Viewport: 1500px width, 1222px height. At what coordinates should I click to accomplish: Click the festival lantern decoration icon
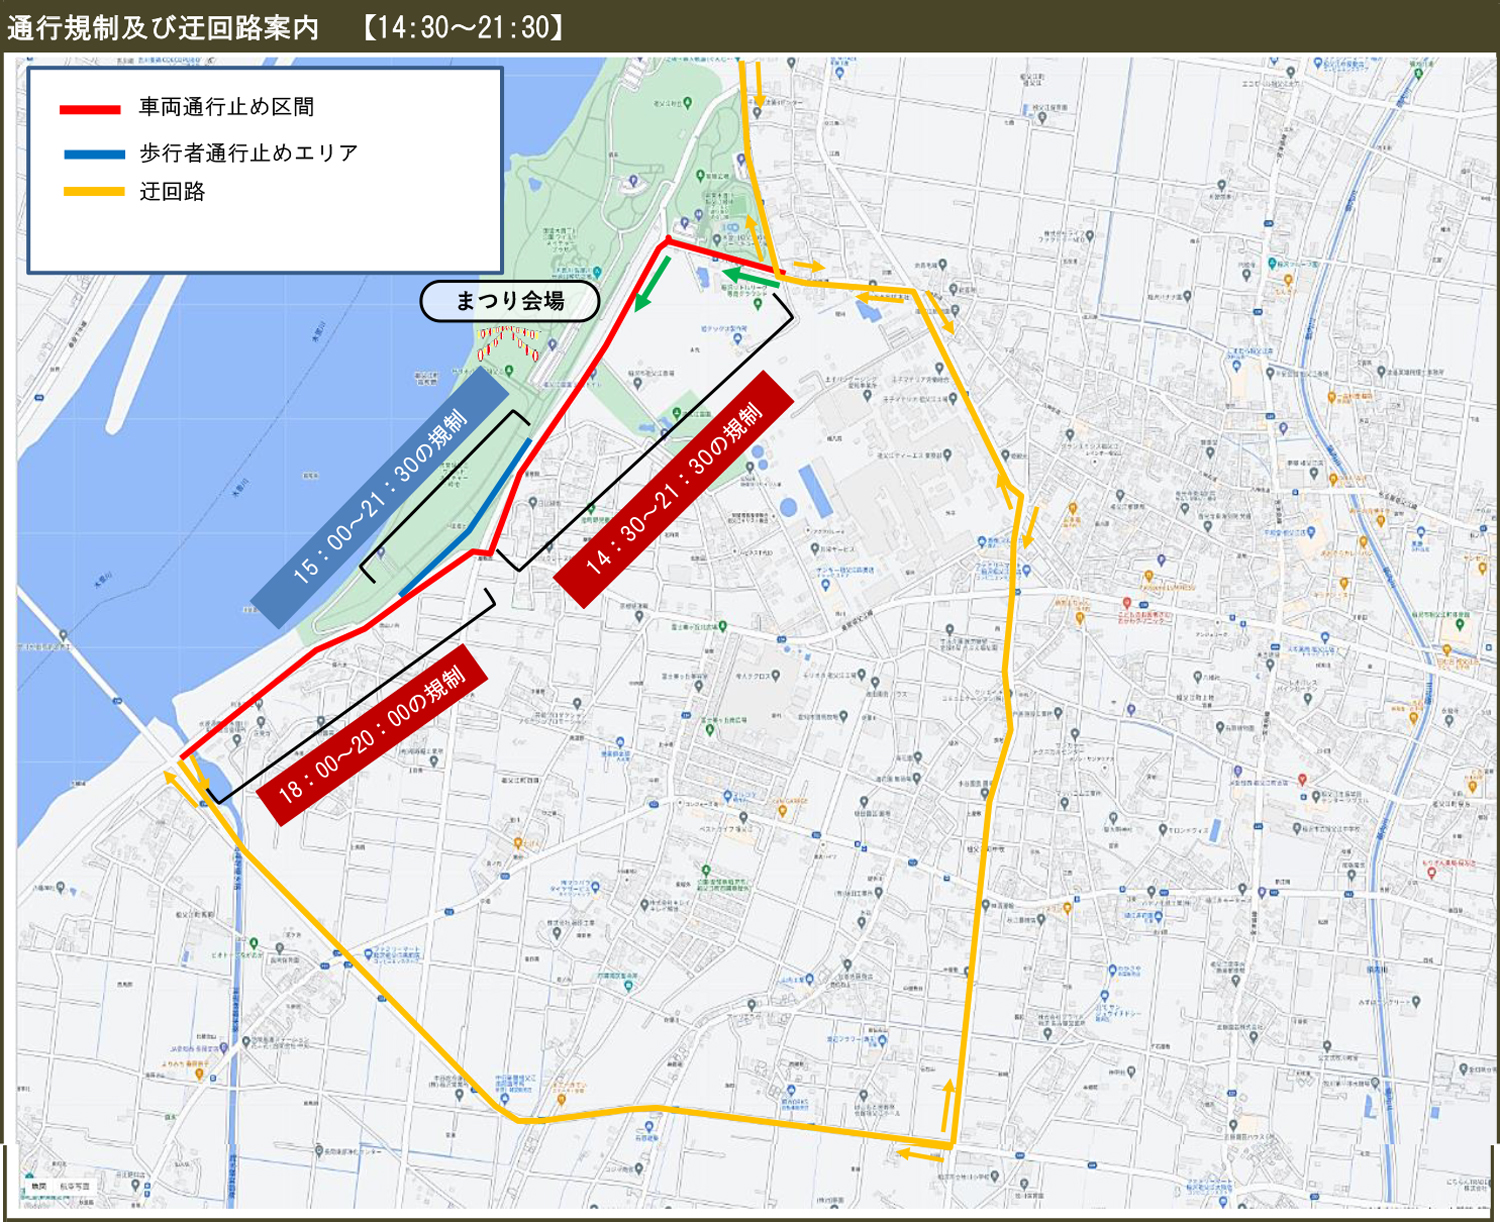point(510,342)
